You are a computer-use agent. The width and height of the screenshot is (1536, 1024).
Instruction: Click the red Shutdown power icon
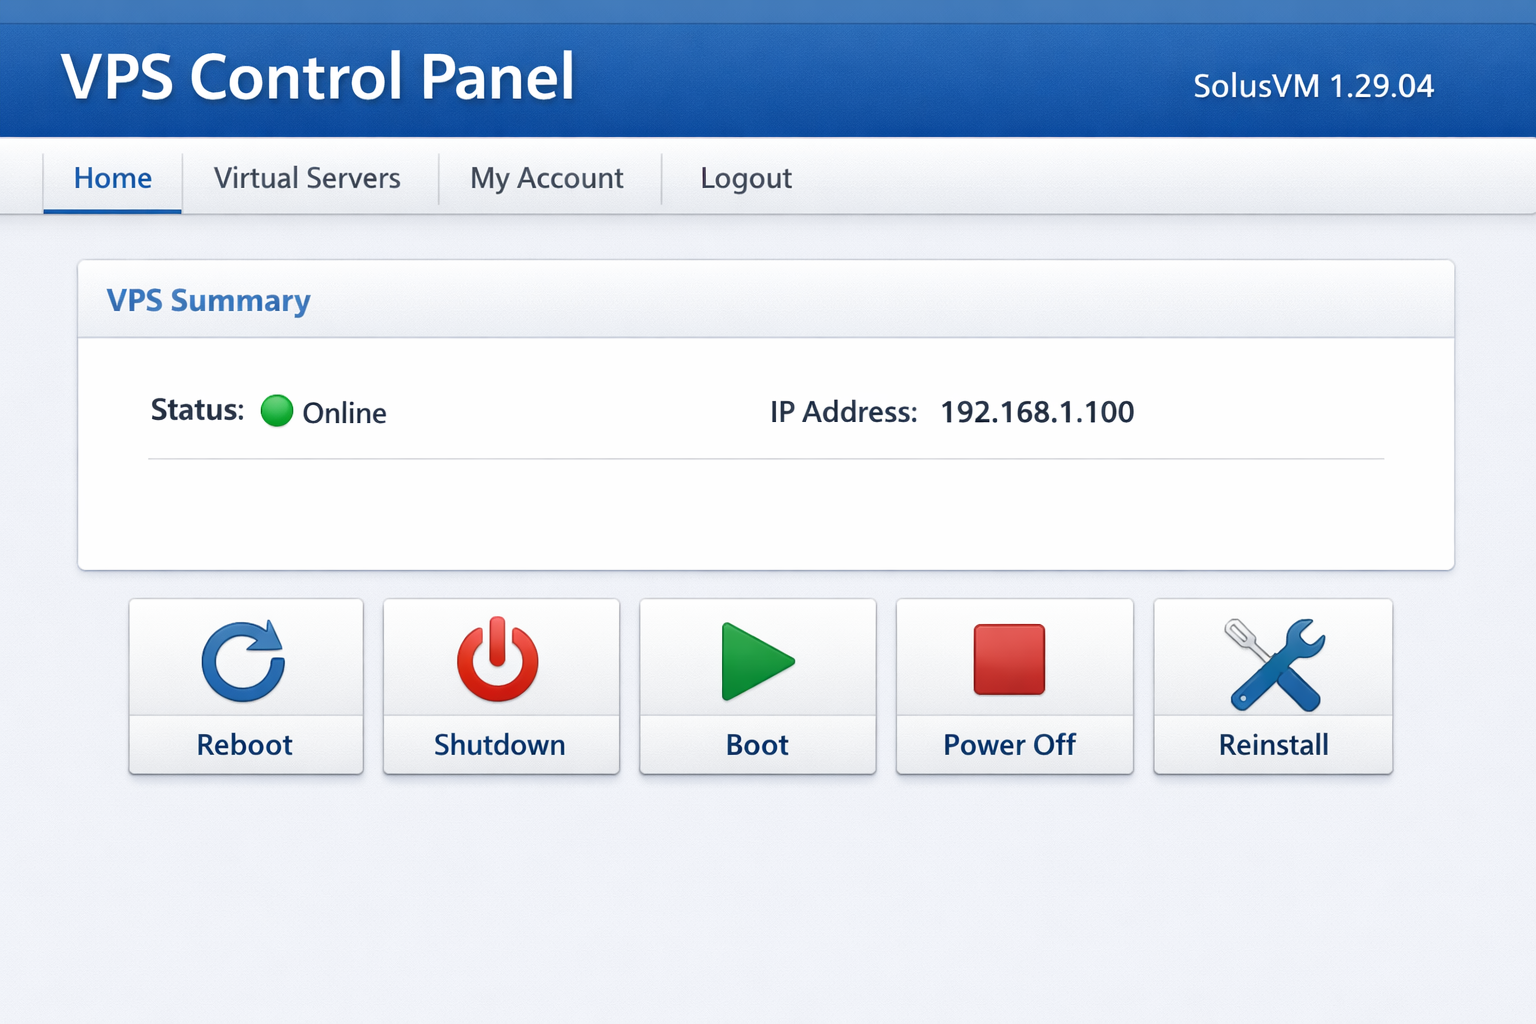(x=498, y=660)
